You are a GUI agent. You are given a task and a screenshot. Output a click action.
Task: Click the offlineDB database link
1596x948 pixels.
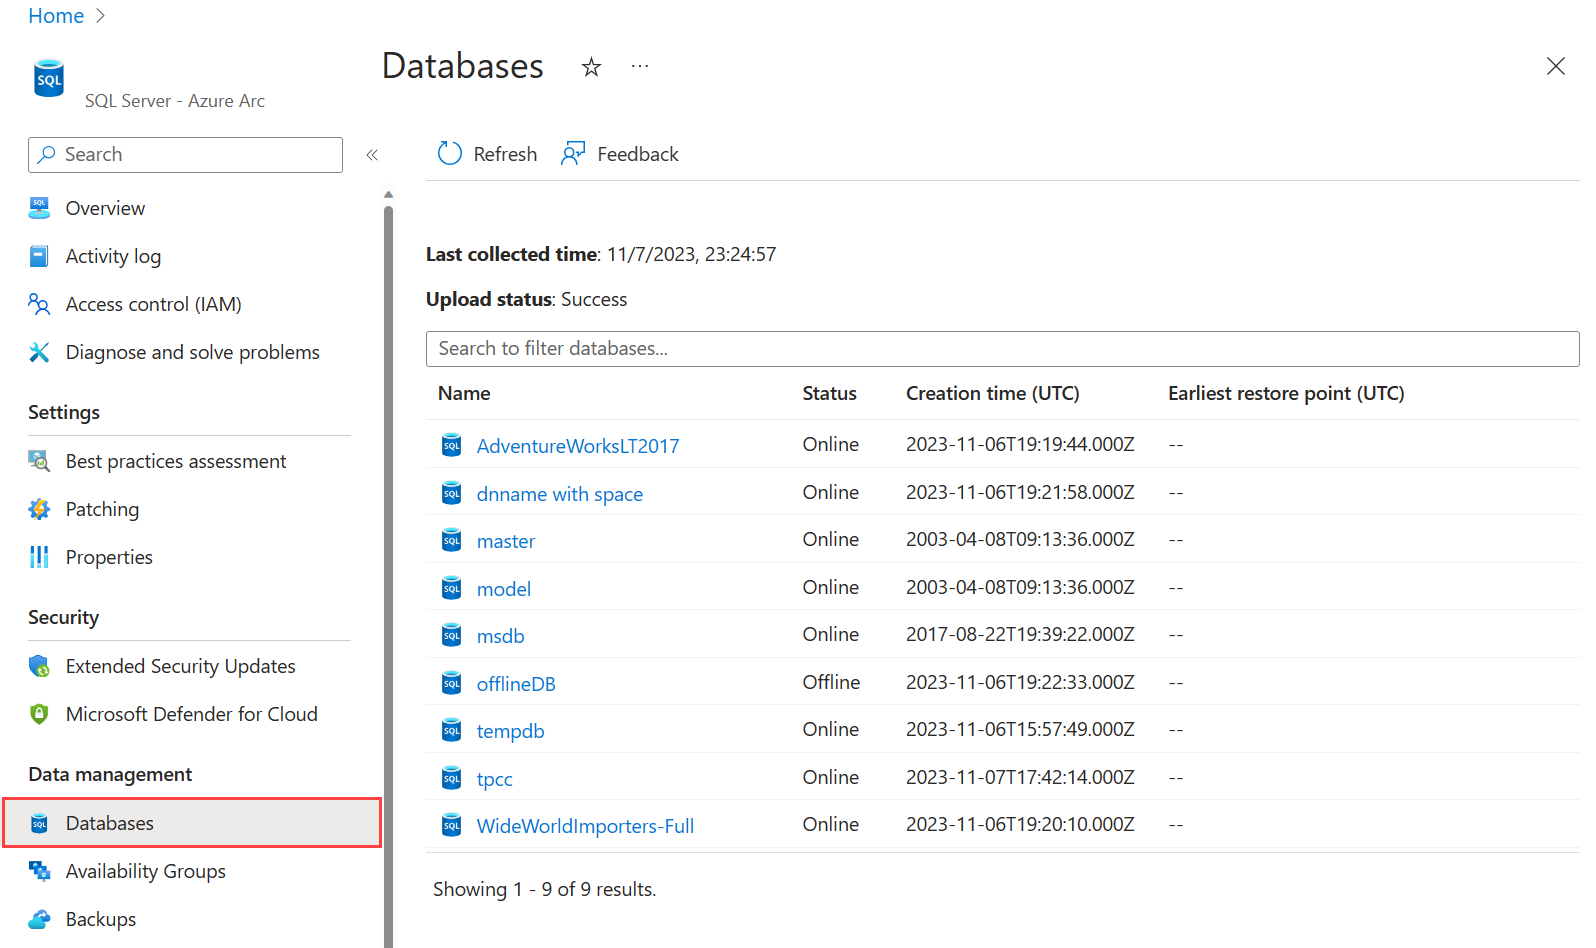click(x=516, y=684)
